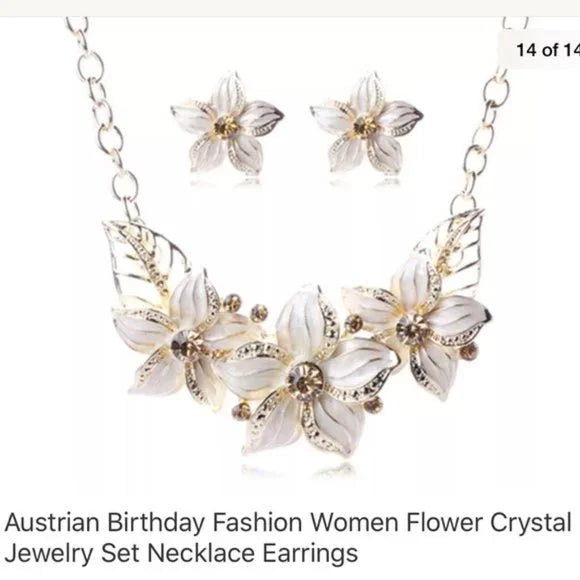Click the word "Earrings" in the title
The image size is (580, 580).
tap(310, 554)
